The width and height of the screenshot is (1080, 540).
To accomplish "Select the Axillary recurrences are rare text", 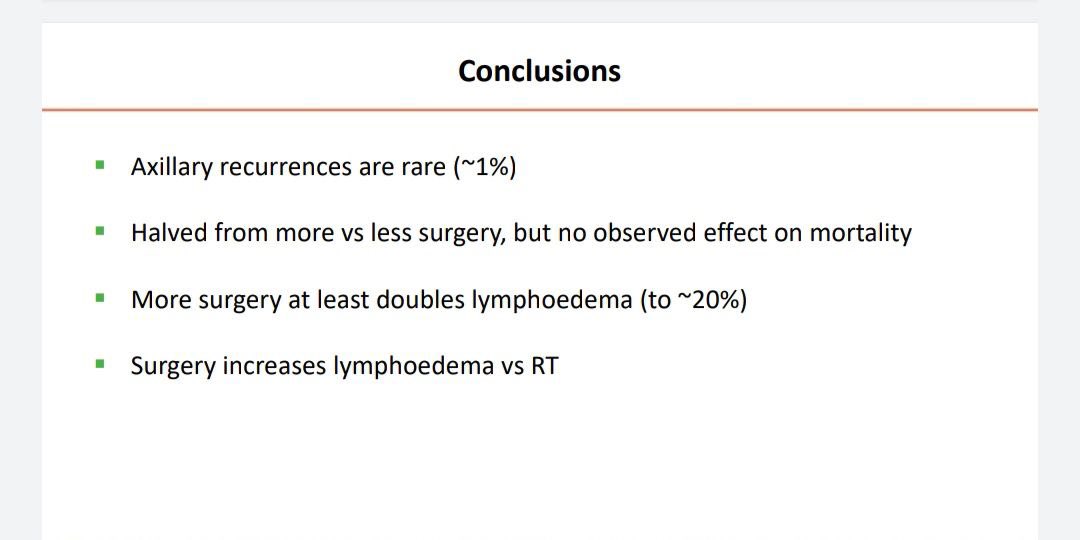I will pyautogui.click(x=288, y=167).
